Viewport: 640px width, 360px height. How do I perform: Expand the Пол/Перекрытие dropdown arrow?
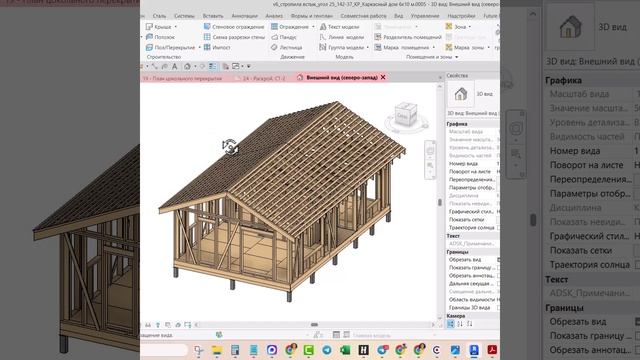point(200,48)
